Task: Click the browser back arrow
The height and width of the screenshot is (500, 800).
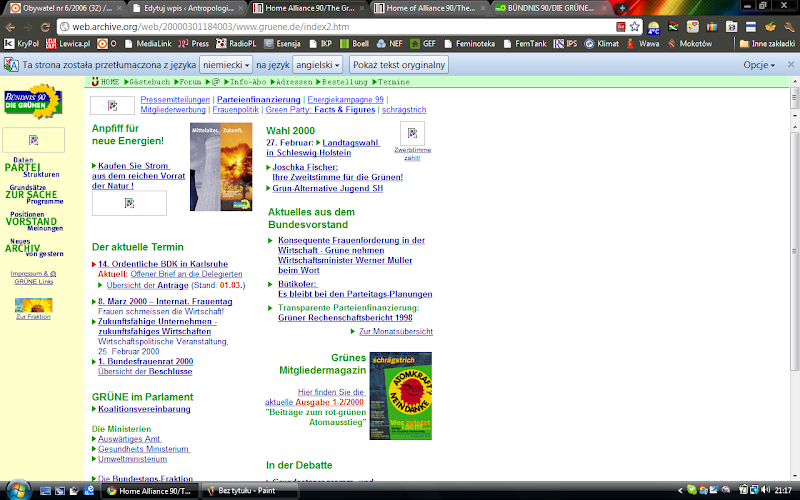Action: tap(10, 27)
